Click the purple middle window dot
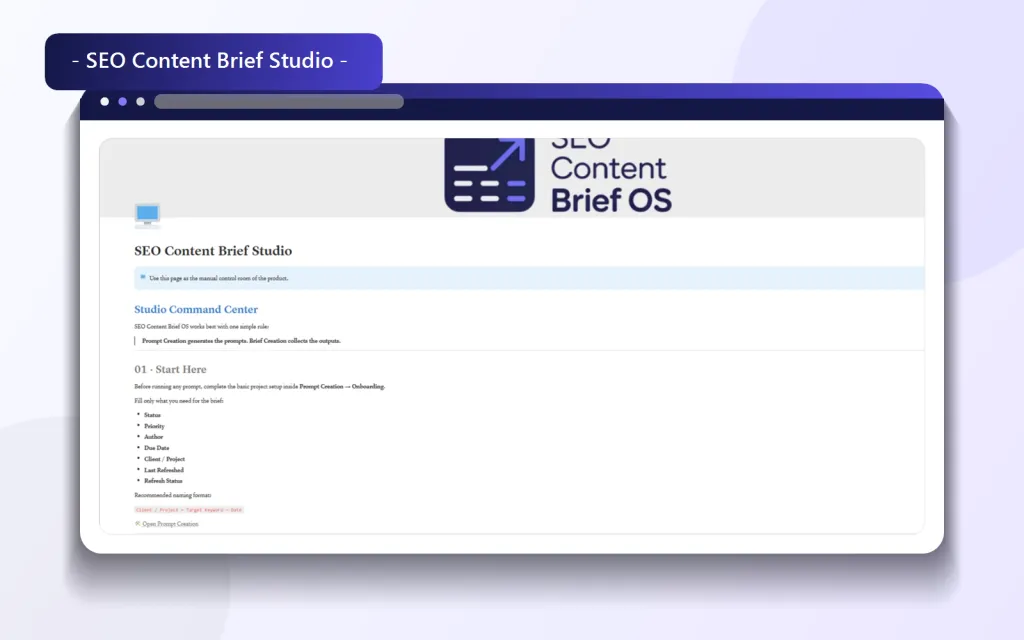This screenshot has height=640, width=1024. (x=122, y=101)
